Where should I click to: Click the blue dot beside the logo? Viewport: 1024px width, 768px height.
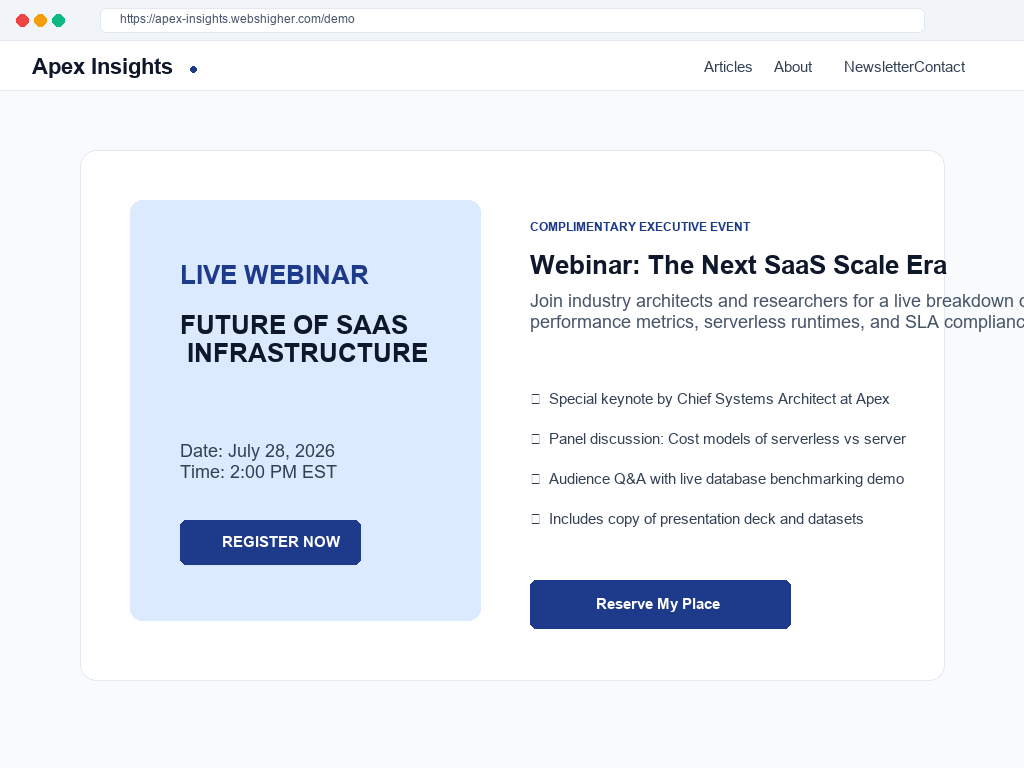tap(193, 69)
